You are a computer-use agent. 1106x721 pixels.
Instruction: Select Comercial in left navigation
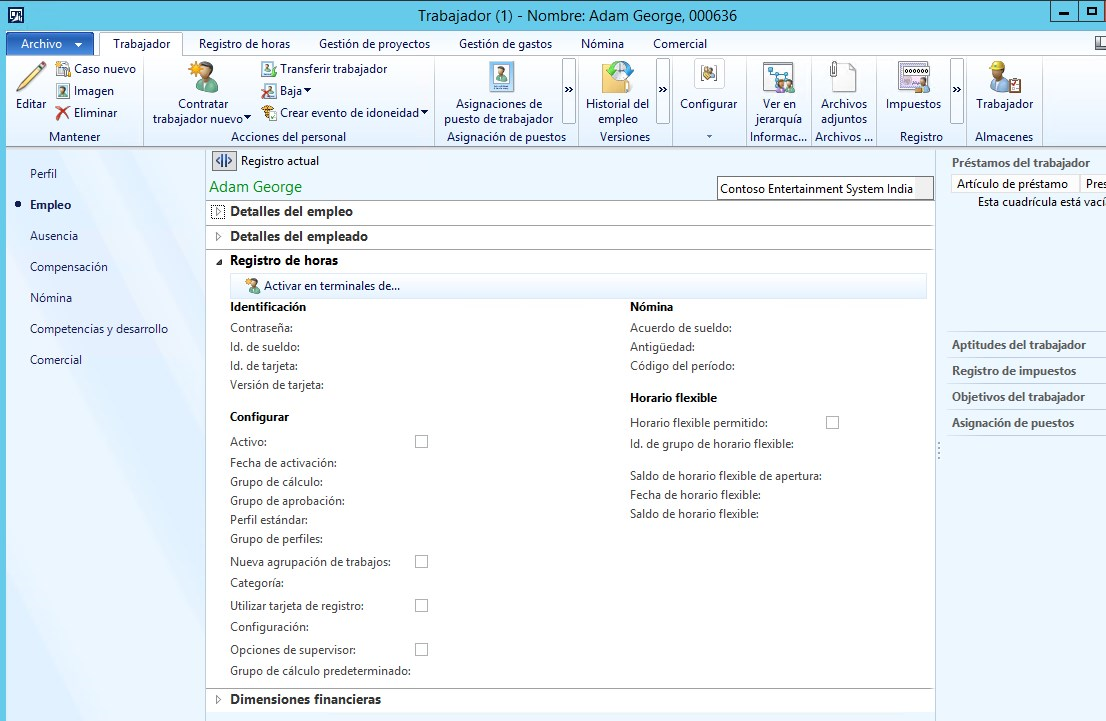[56, 360]
